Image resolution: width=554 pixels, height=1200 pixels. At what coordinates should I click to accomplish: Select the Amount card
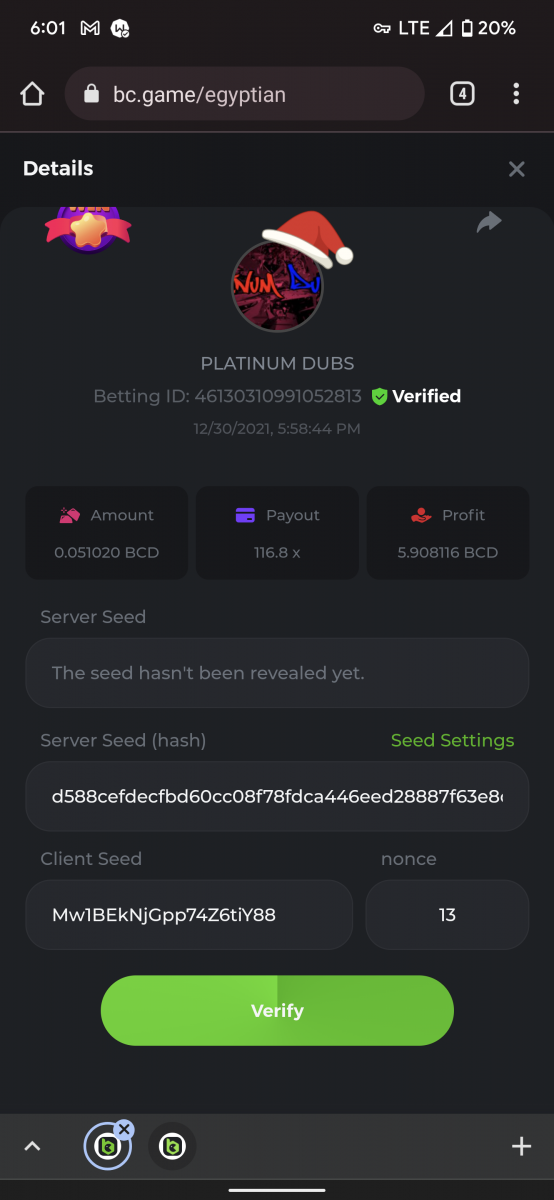(x=107, y=533)
